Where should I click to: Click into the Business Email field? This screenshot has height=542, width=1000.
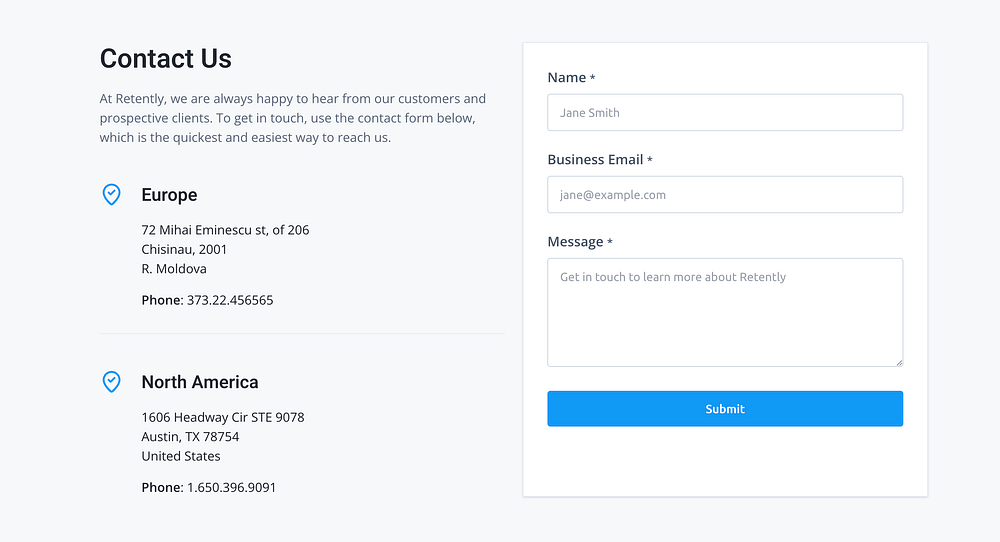pyautogui.click(x=725, y=195)
